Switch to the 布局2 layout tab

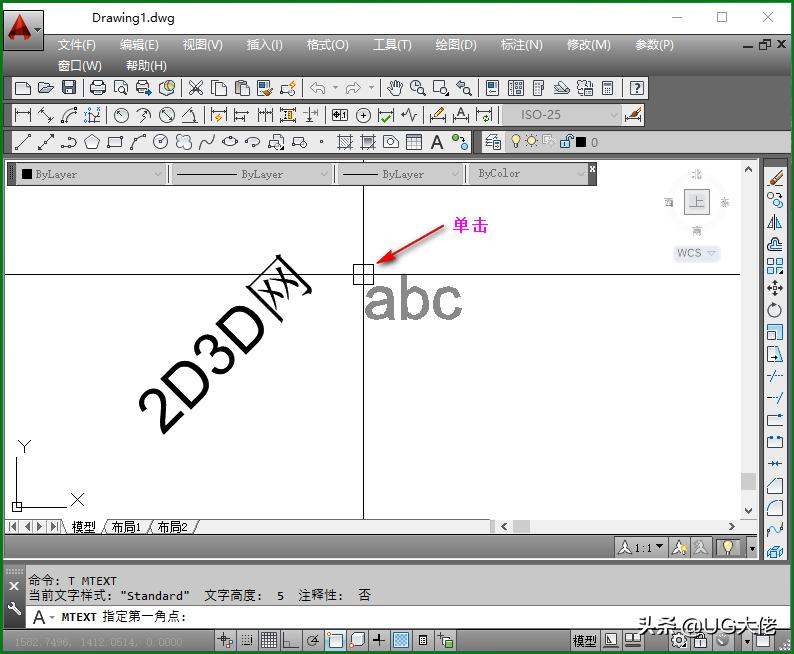point(172,527)
